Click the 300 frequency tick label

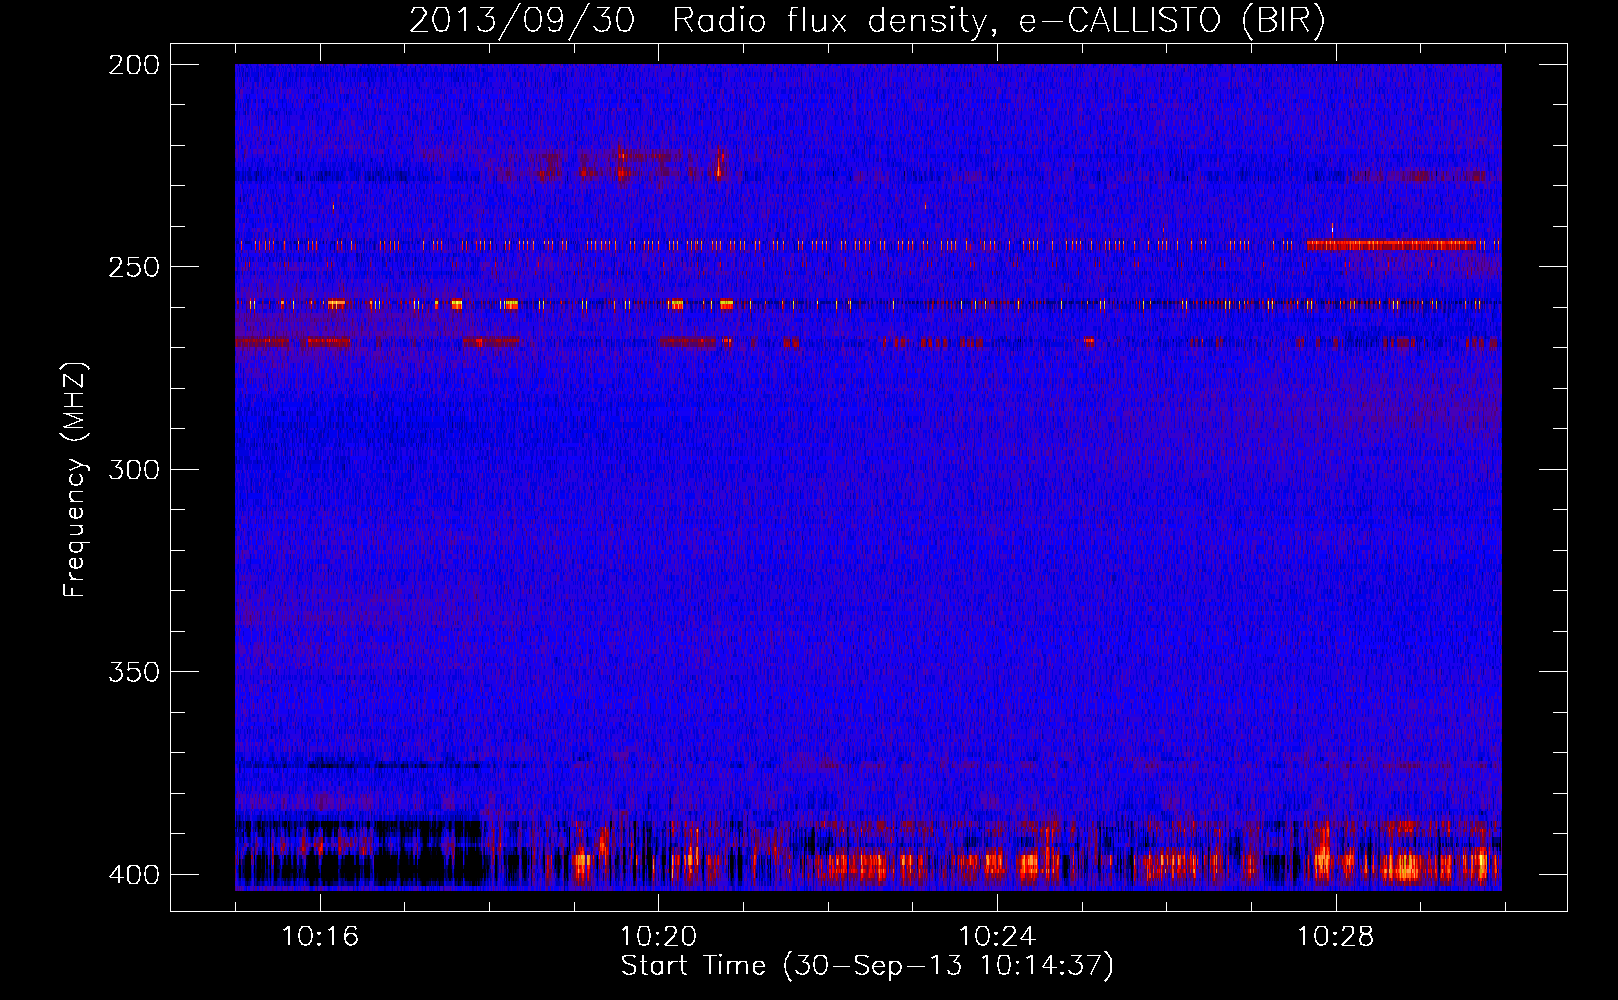click(x=134, y=469)
